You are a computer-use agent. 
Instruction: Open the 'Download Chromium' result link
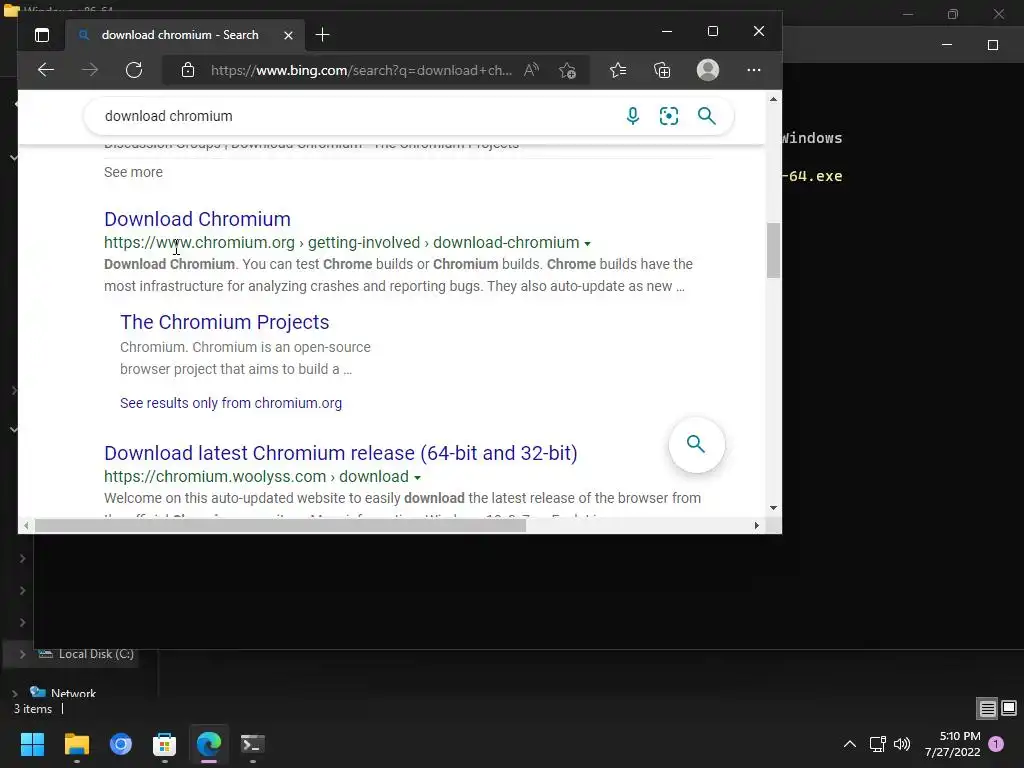(197, 219)
